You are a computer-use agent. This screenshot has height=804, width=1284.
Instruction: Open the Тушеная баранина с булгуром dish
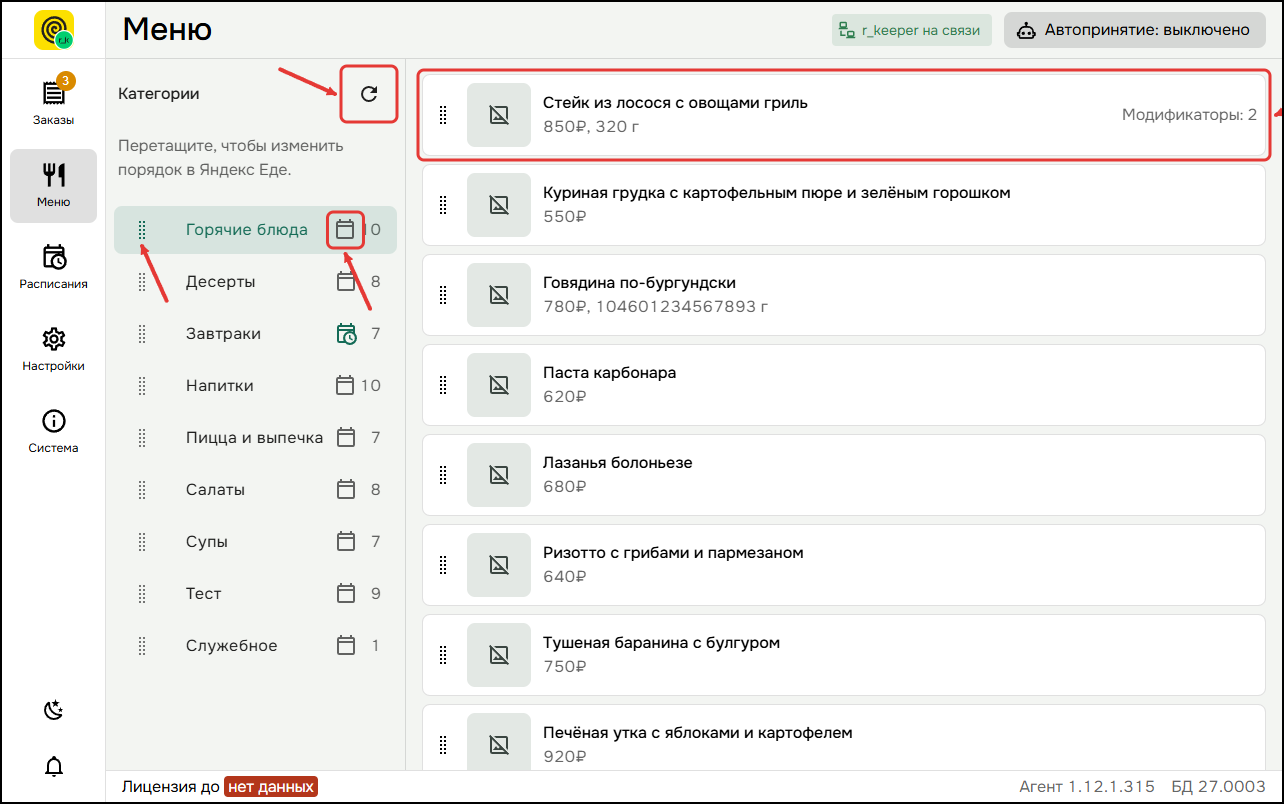point(844,655)
